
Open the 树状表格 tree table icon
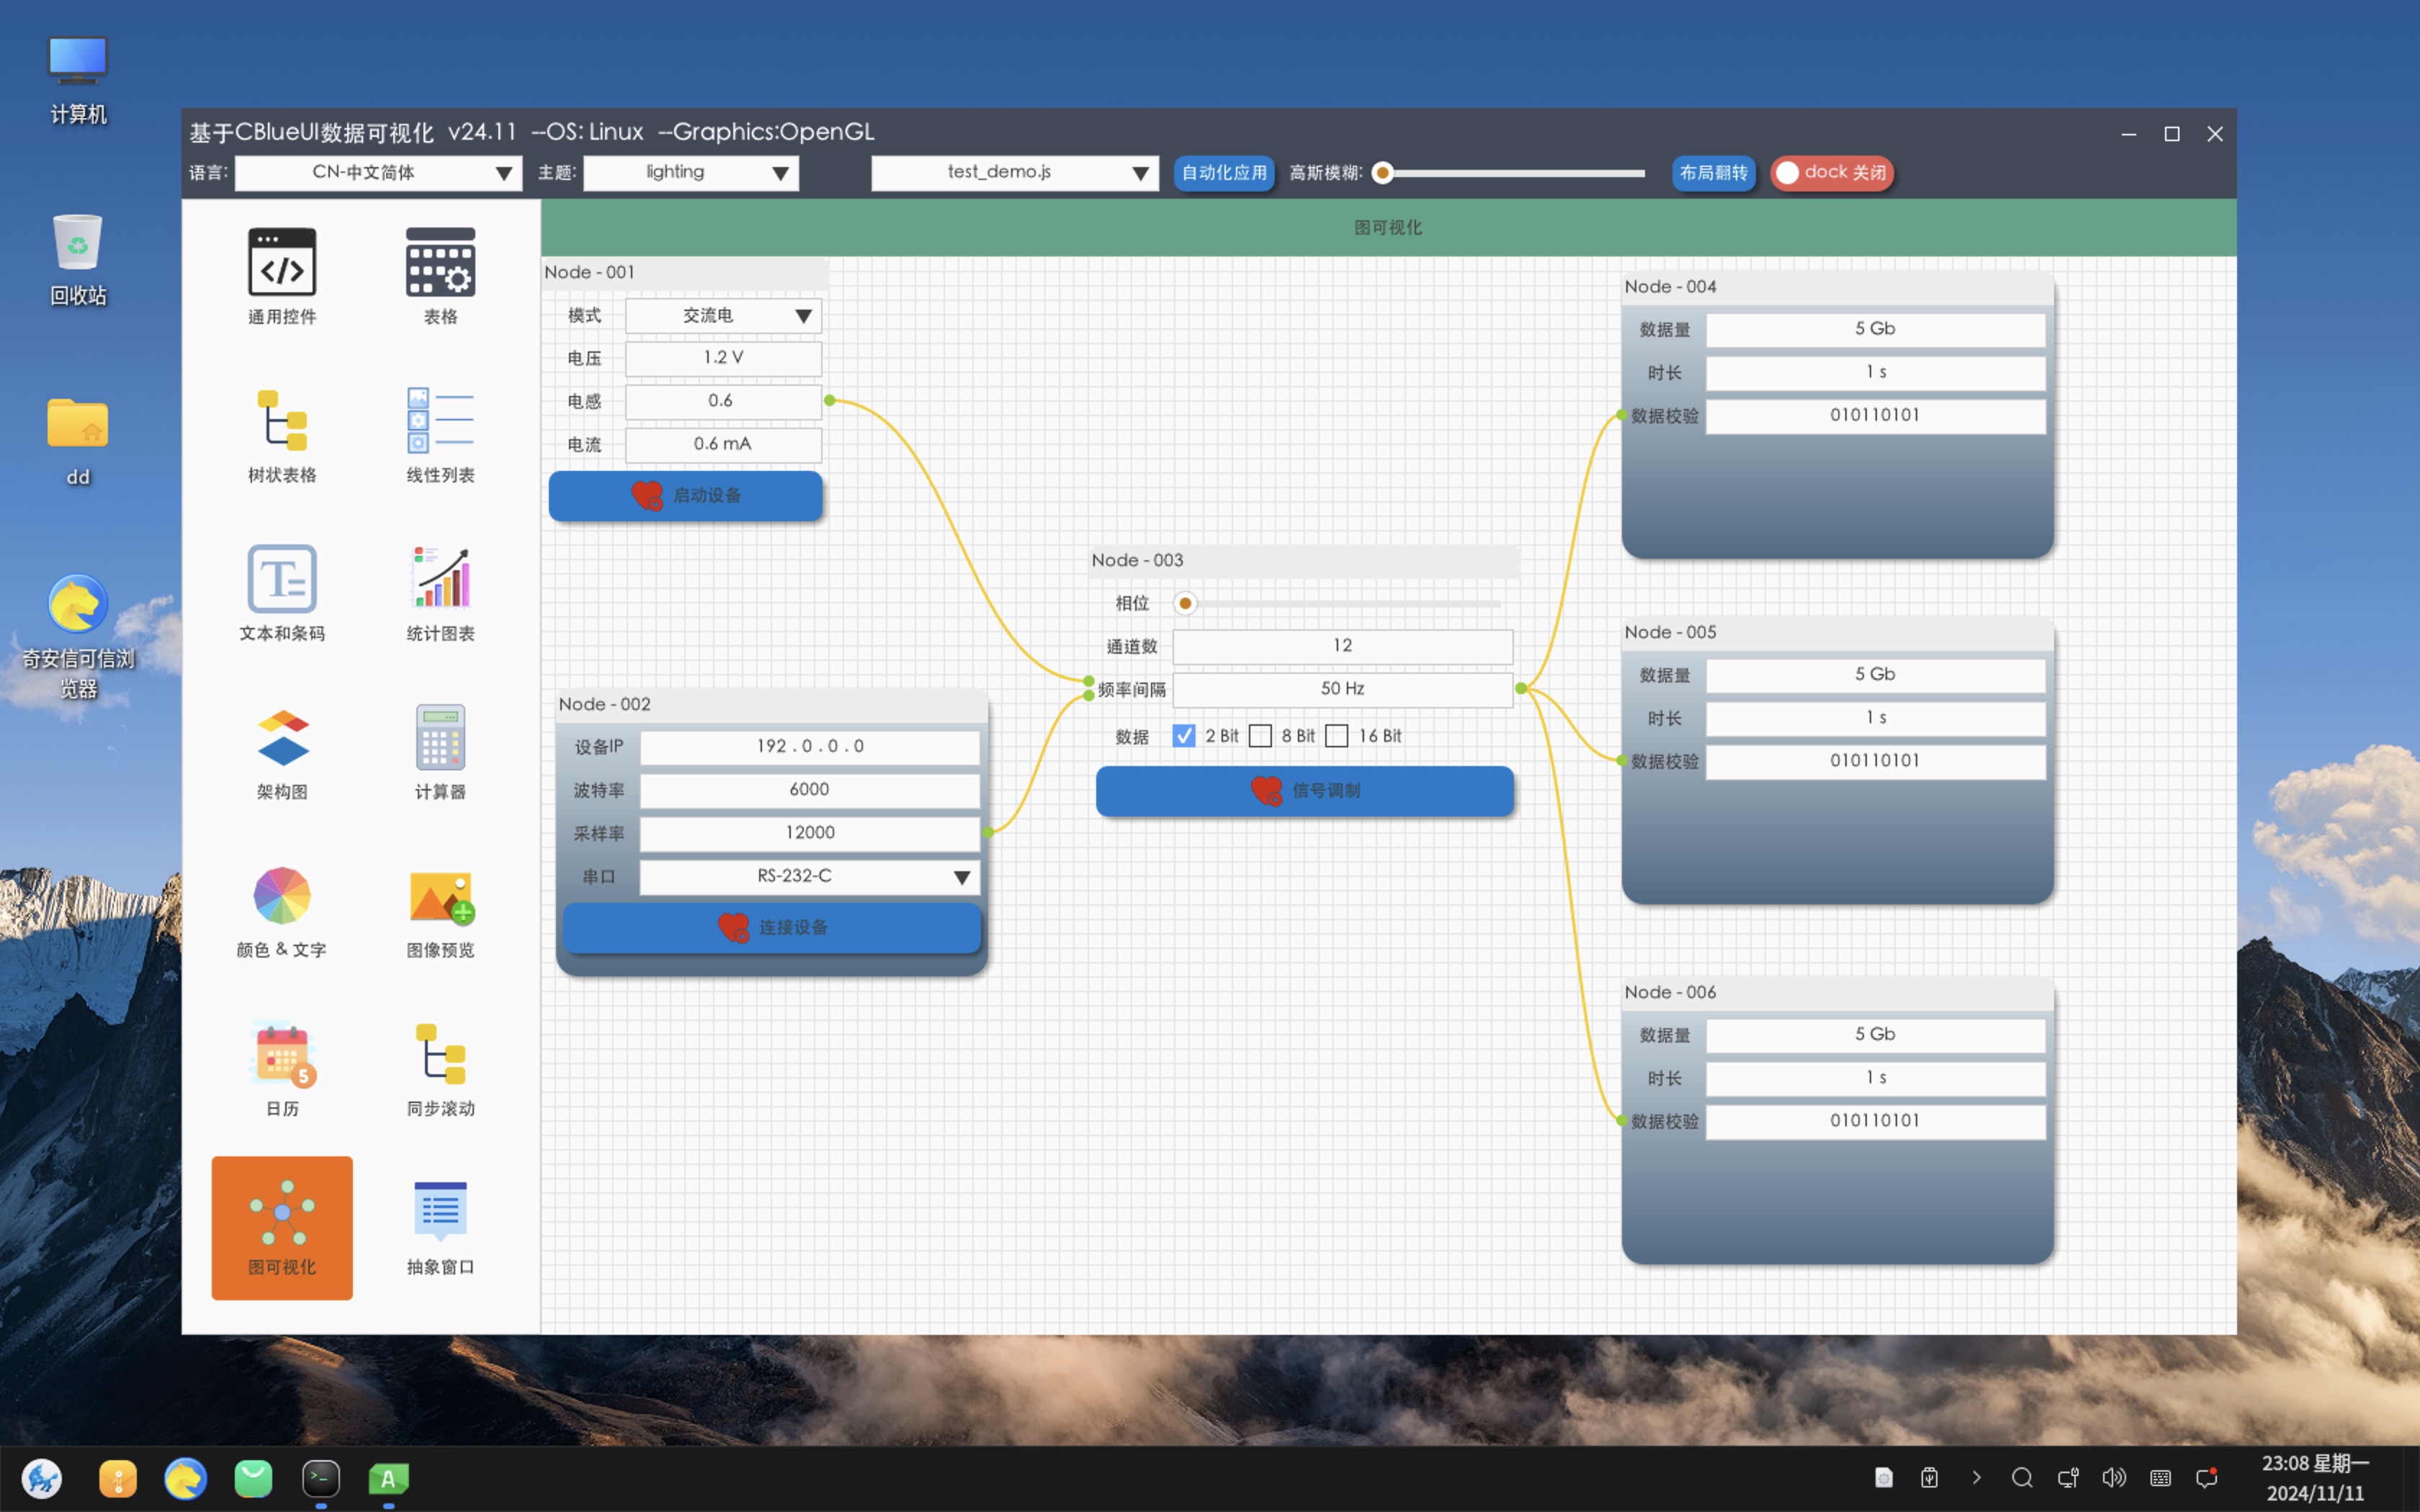282,421
